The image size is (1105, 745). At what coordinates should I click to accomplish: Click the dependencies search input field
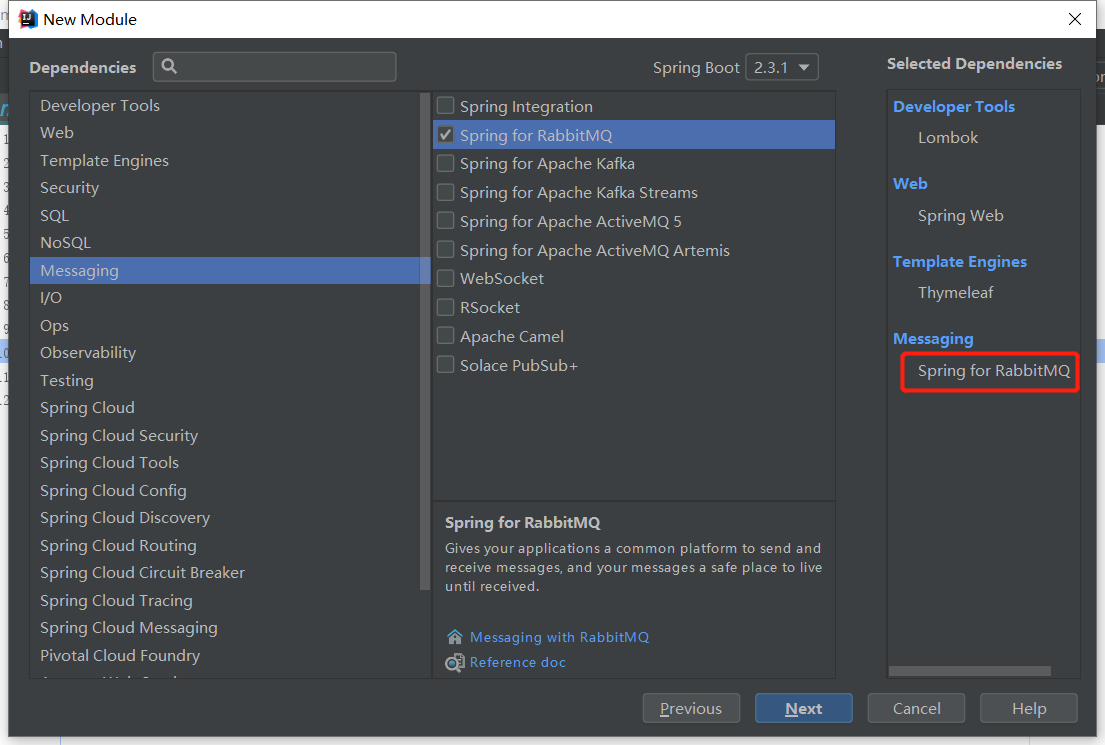tap(275, 66)
